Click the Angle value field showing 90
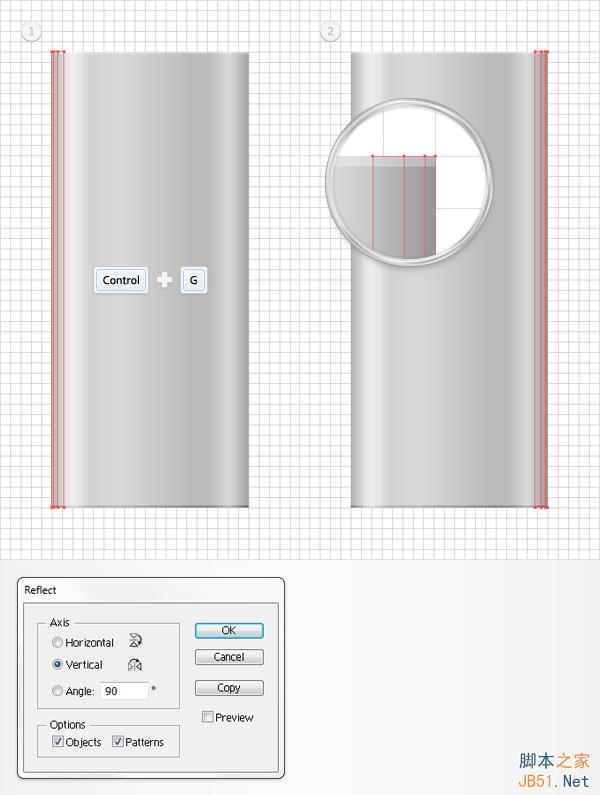Viewport: 600px width, 795px height. coord(124,691)
